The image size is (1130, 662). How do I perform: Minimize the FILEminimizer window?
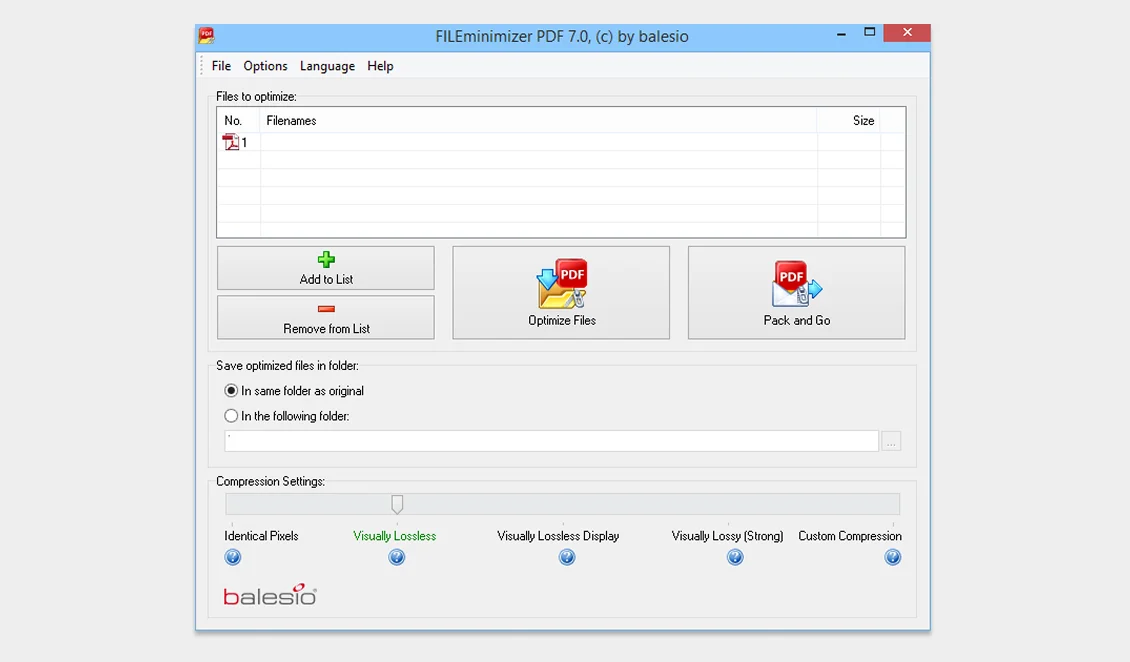[x=841, y=33]
